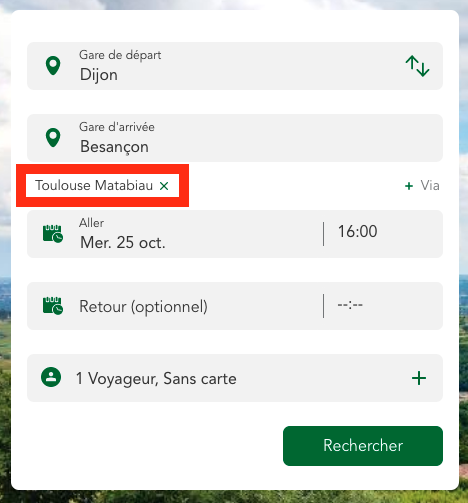The image size is (468, 503).
Task: Edit the Gare de départ Dijon field
Action: coord(235,66)
